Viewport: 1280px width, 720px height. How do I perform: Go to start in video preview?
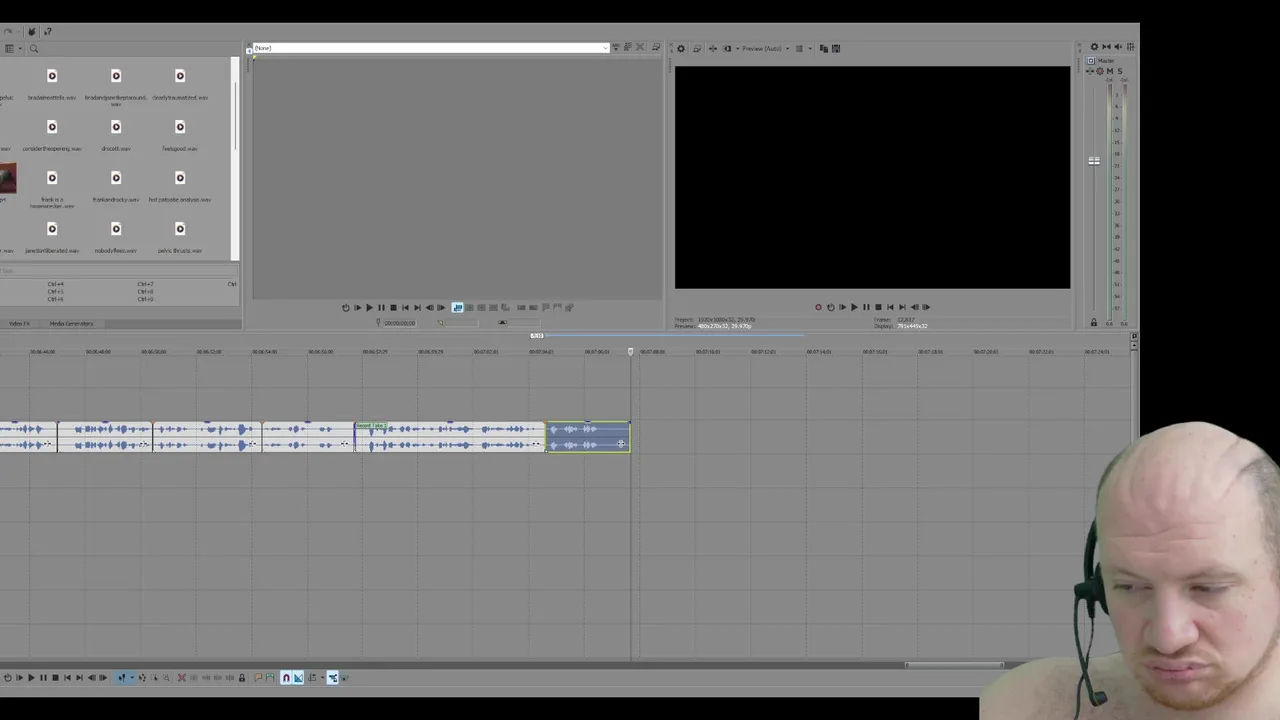click(x=890, y=307)
